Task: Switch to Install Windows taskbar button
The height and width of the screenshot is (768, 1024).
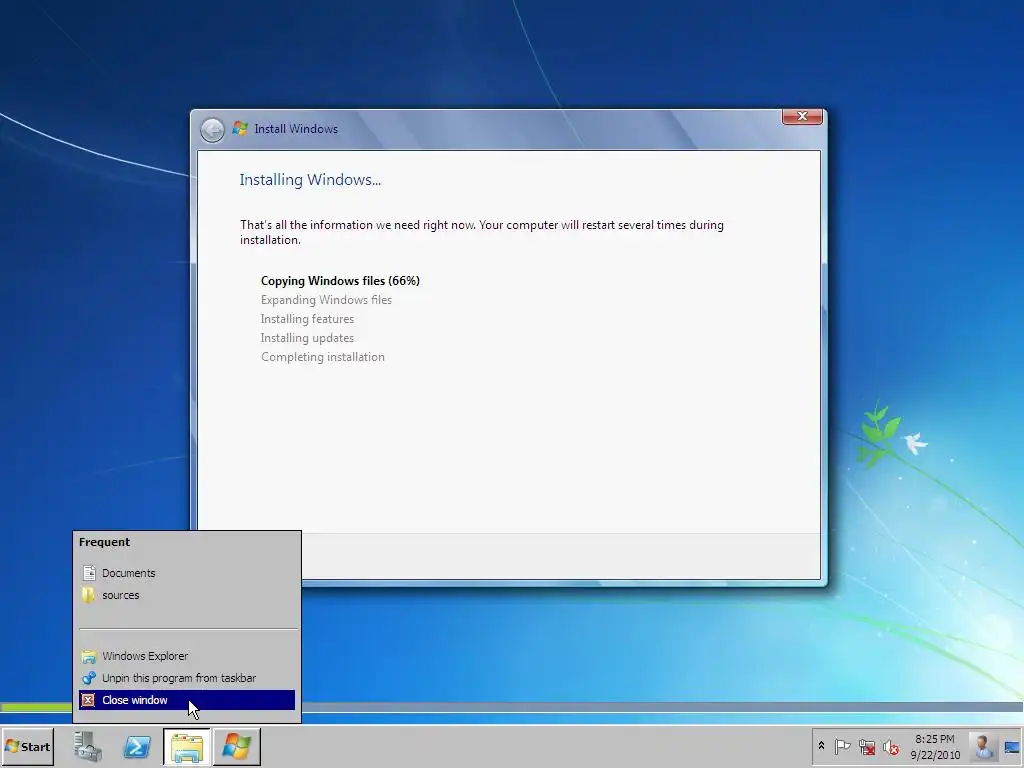Action: pyautogui.click(x=236, y=746)
